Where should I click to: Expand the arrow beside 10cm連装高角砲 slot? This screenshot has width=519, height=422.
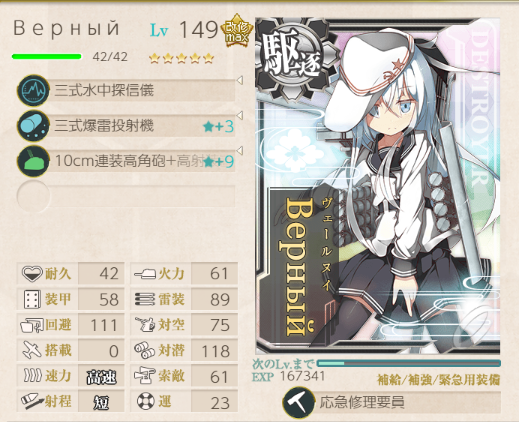coord(240,150)
